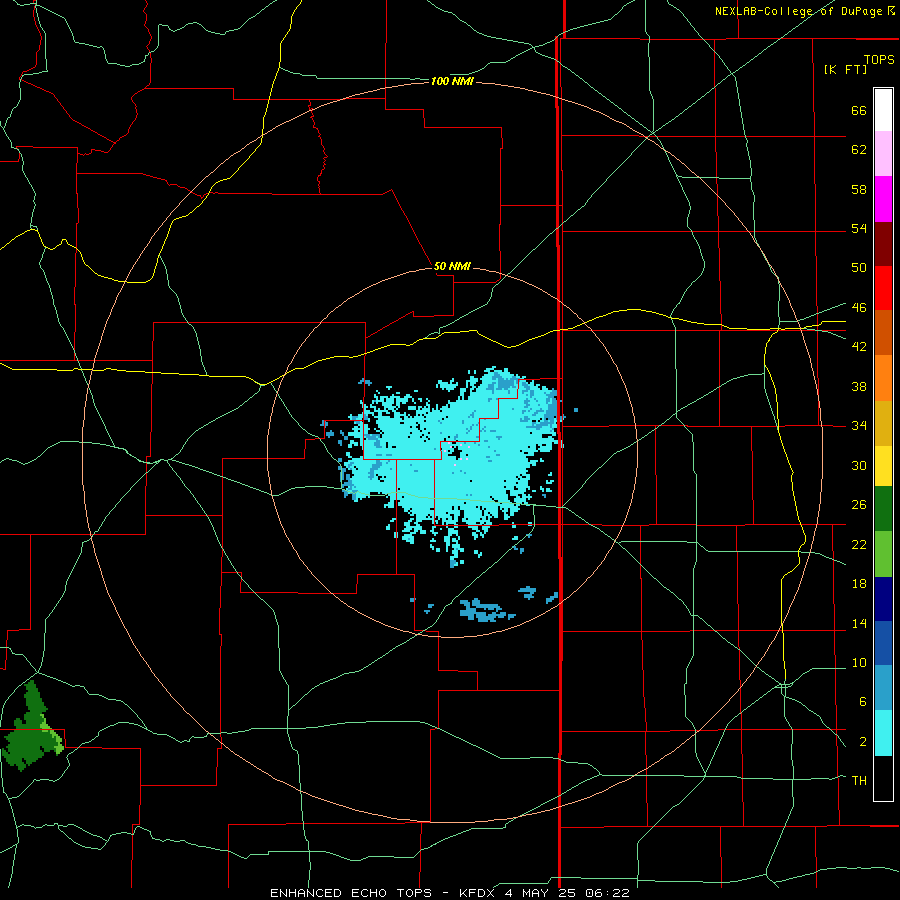Image resolution: width=900 pixels, height=900 pixels.
Task: Click the 54 legend value
Action: tap(859, 228)
